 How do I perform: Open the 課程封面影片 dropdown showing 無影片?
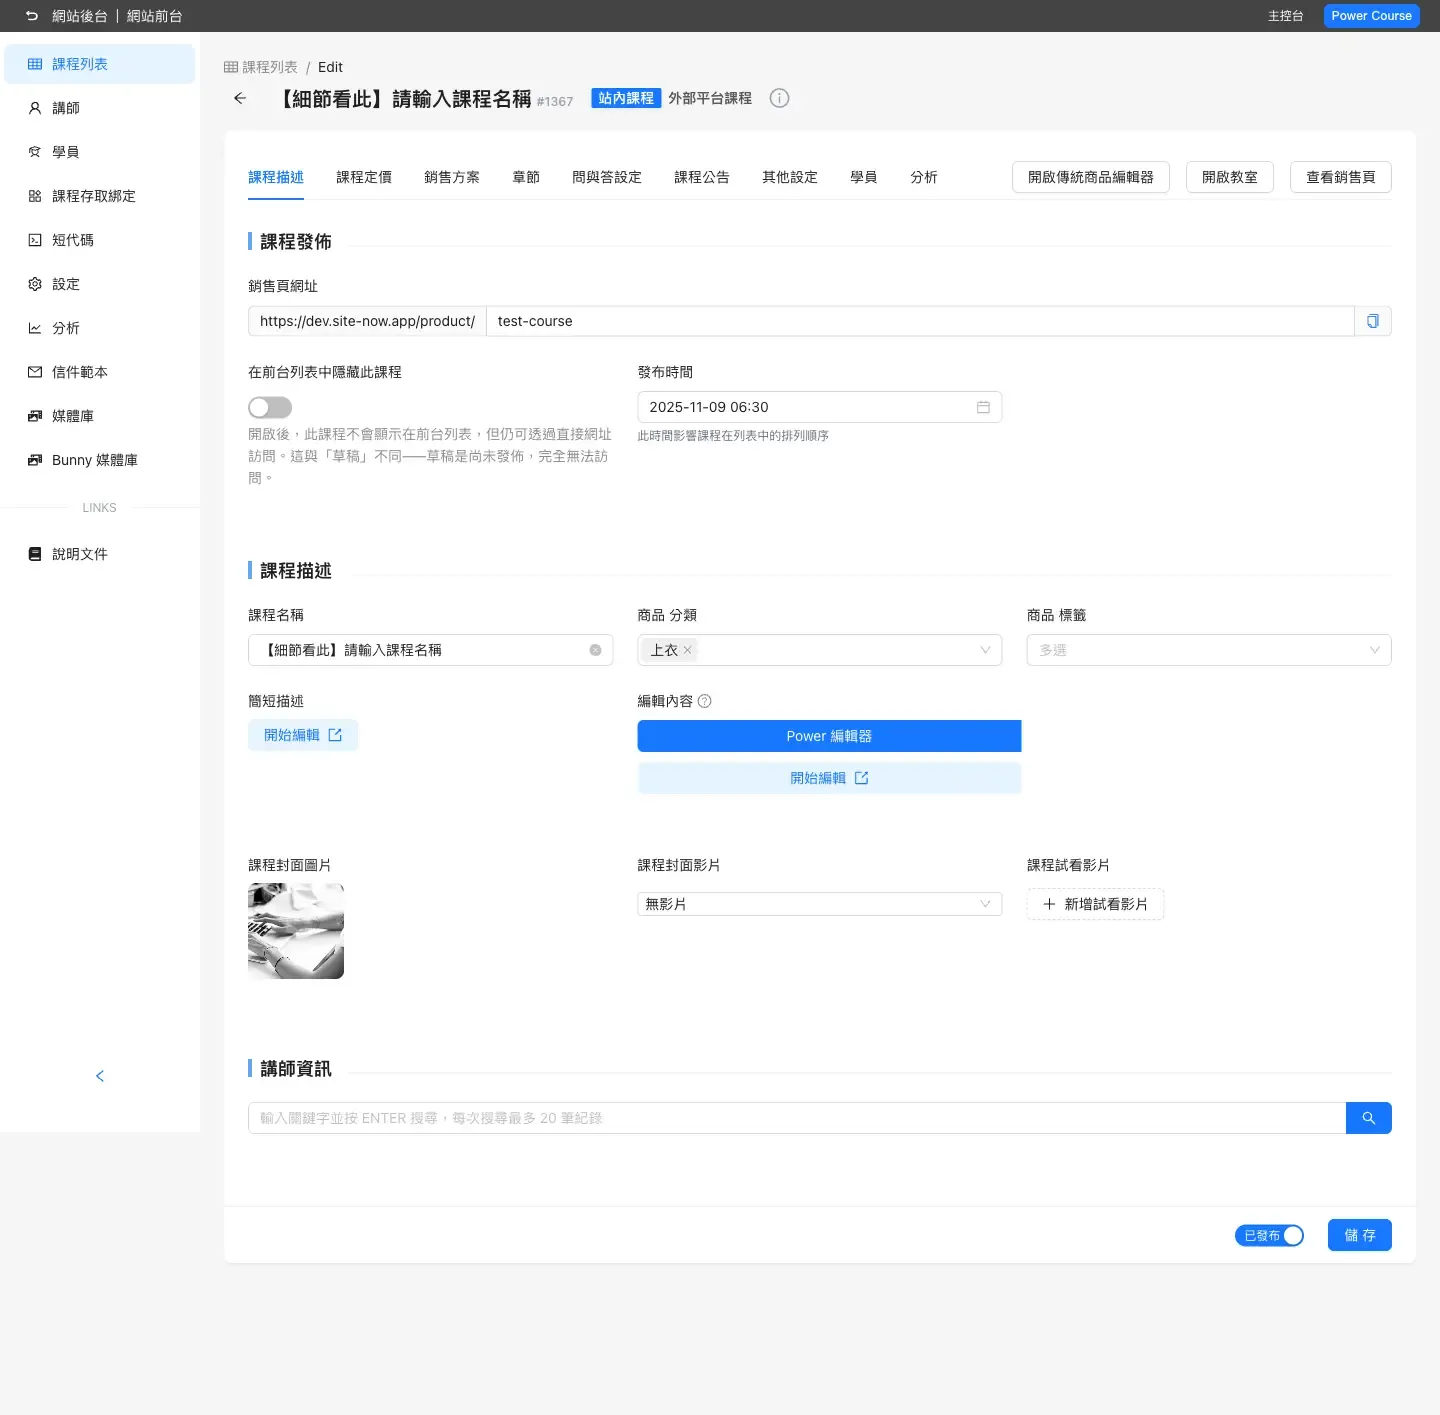[x=820, y=904]
